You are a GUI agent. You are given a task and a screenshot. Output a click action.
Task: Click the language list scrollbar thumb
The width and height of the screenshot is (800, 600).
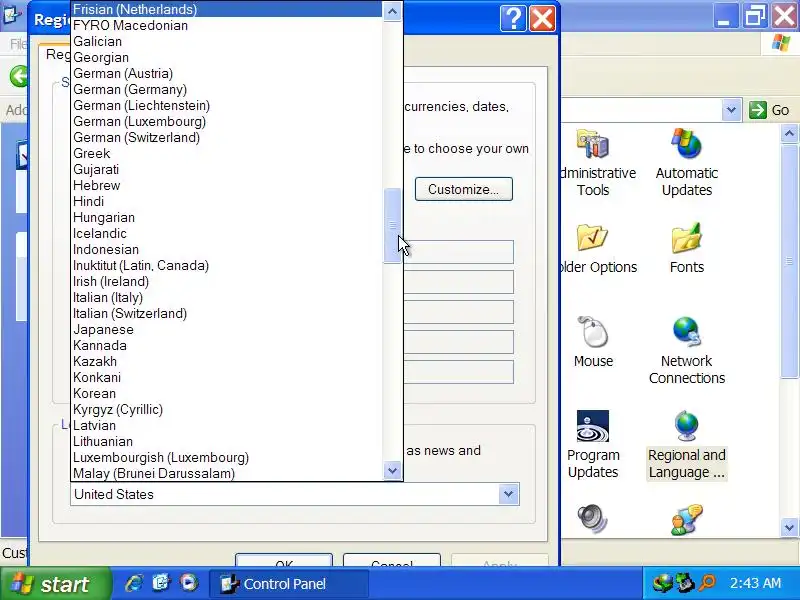[x=392, y=226]
